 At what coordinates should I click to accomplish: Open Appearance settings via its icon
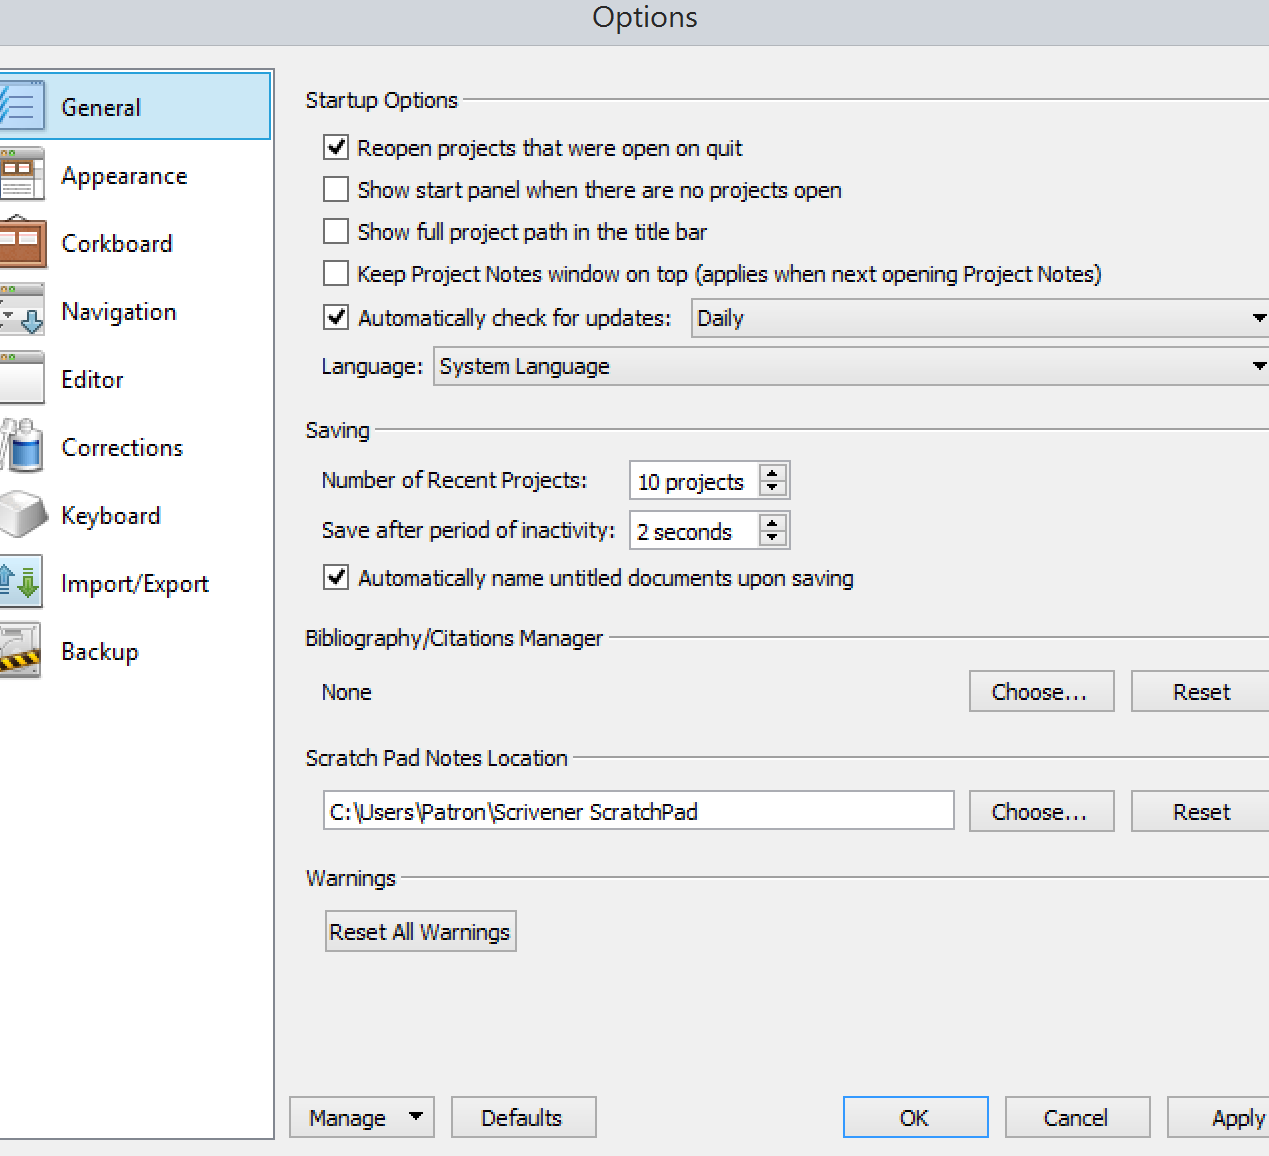[21, 175]
